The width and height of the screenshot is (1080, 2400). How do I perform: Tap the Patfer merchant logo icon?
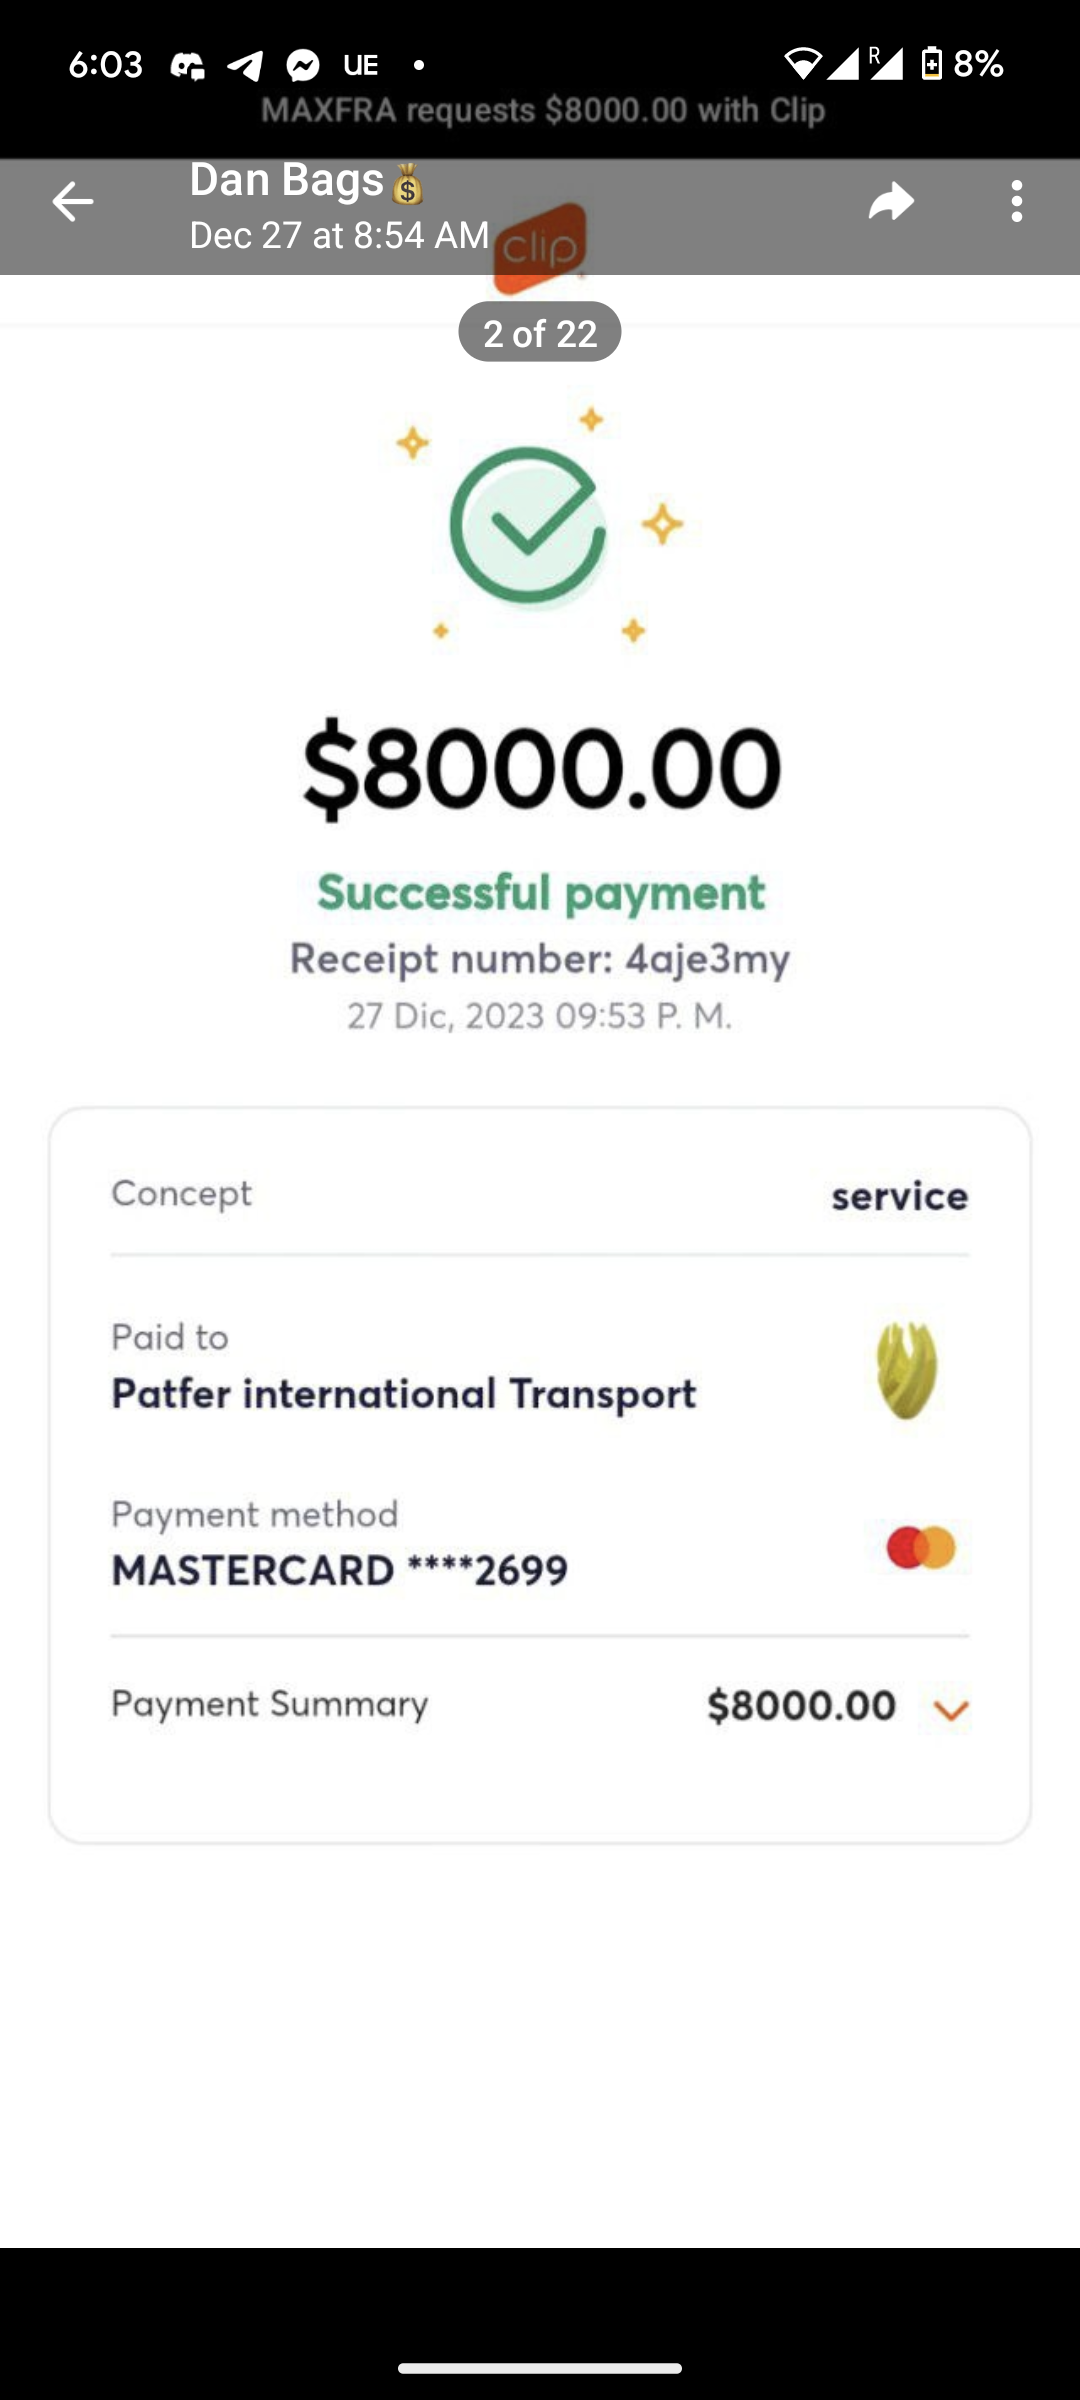tap(907, 1370)
